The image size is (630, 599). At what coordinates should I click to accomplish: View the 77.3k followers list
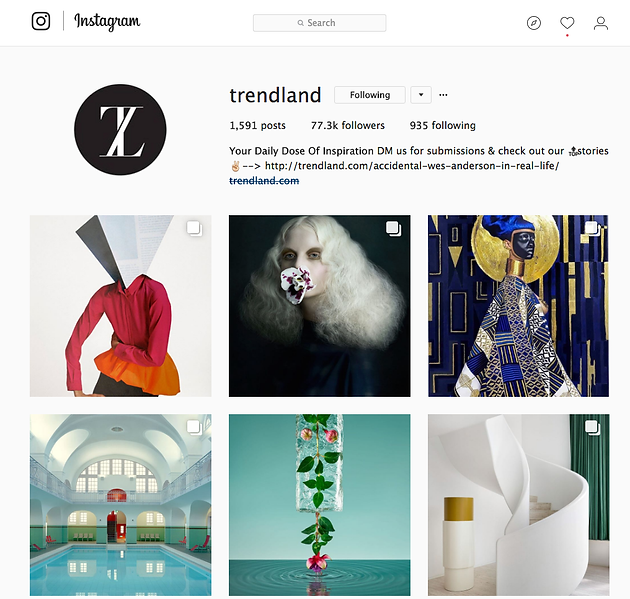pyautogui.click(x=348, y=126)
